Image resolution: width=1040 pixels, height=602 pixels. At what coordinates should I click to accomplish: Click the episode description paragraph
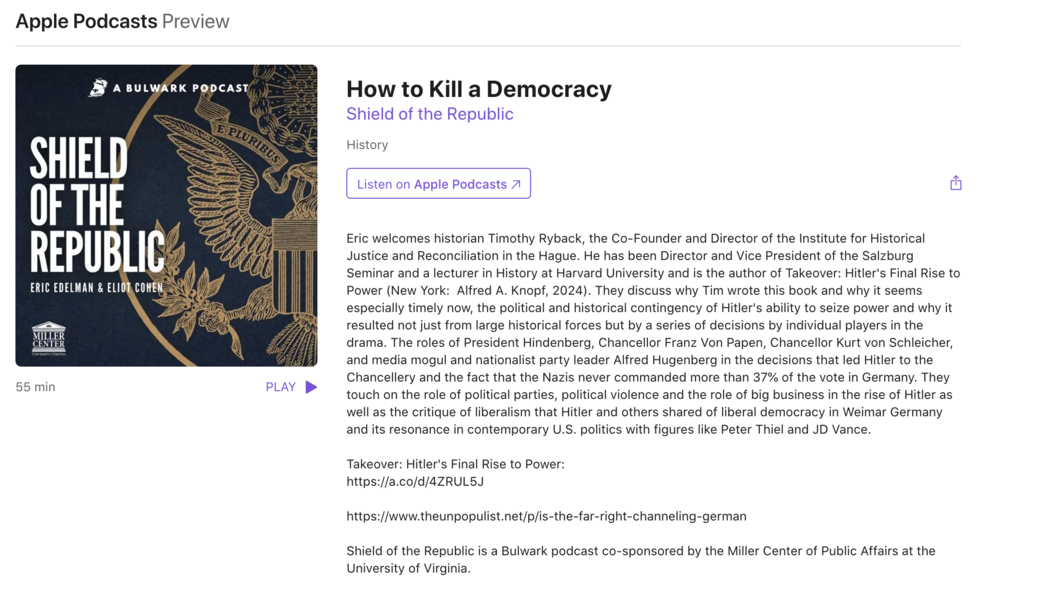point(650,334)
